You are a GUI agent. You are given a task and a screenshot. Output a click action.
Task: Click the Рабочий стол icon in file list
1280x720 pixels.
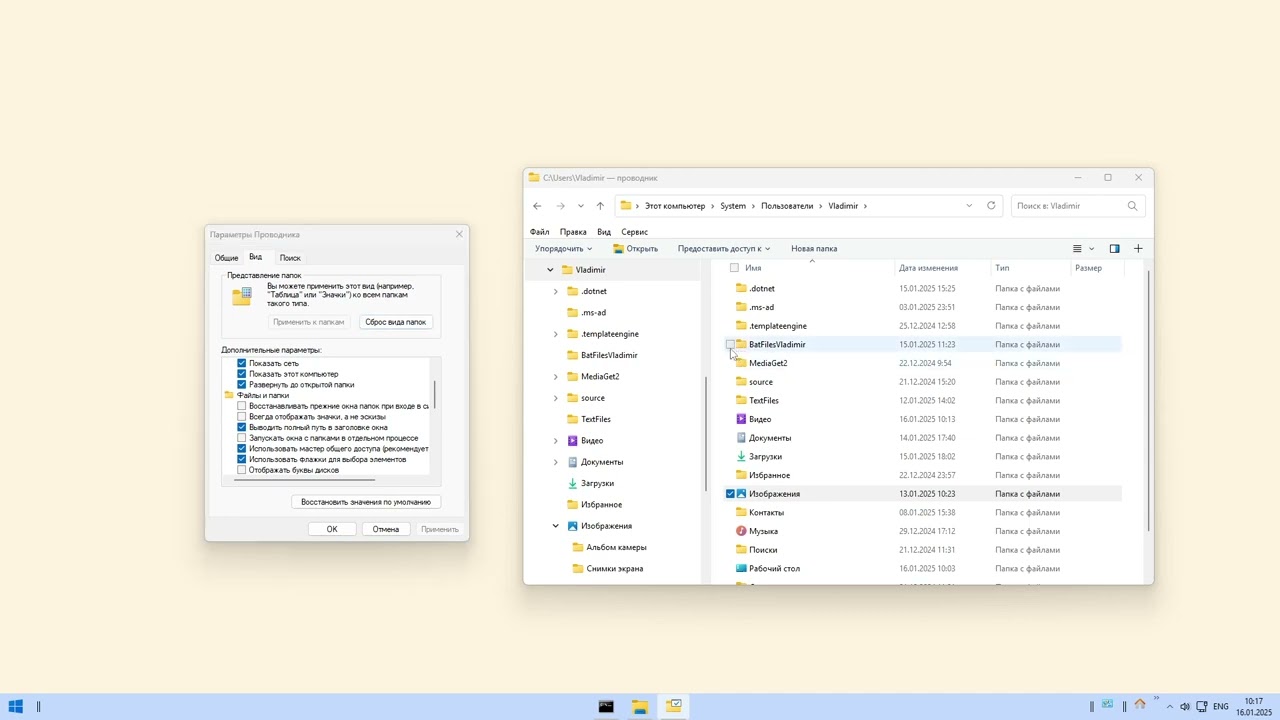pos(741,569)
